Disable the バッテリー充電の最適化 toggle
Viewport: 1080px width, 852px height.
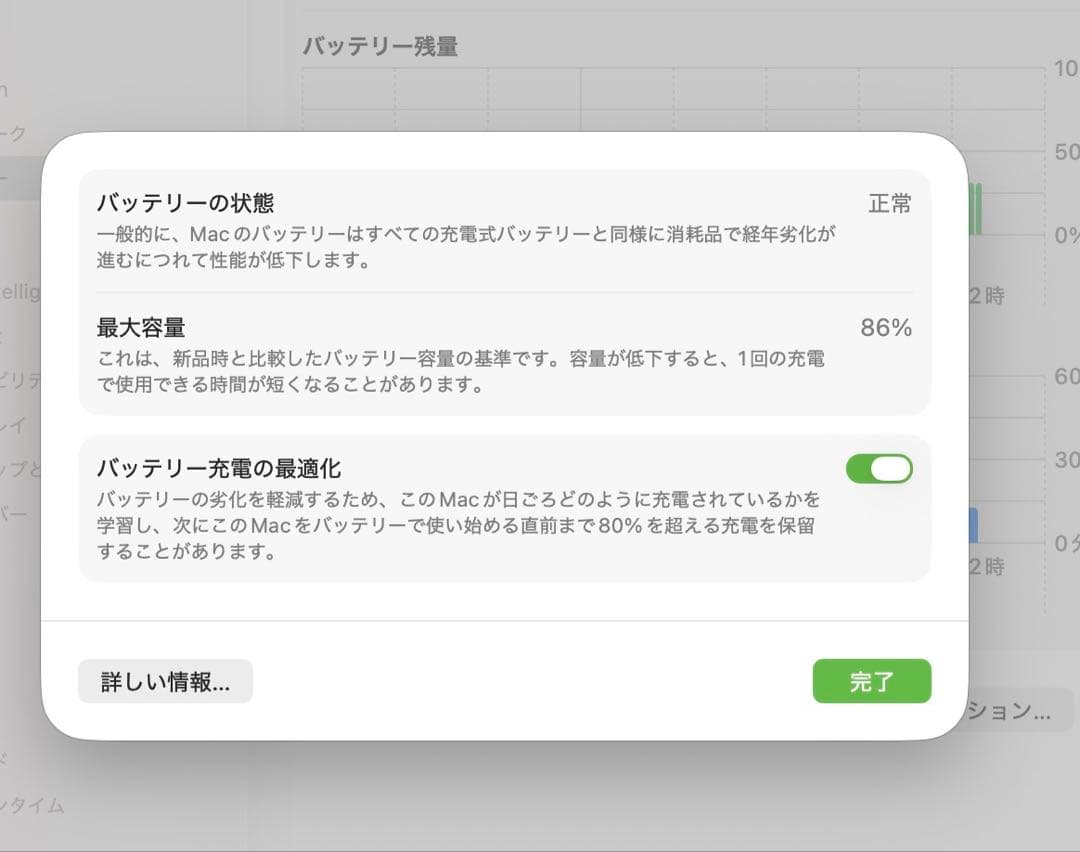click(x=878, y=468)
